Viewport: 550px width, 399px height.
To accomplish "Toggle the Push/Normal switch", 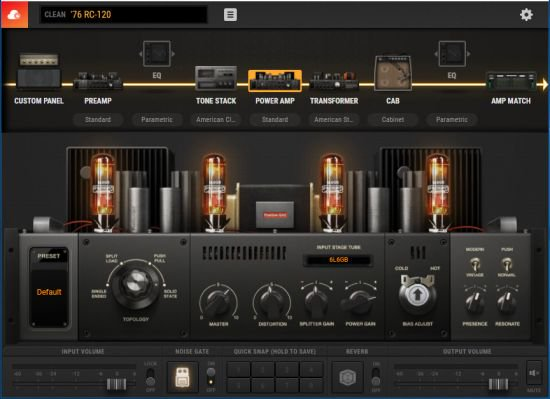I will pos(507,263).
